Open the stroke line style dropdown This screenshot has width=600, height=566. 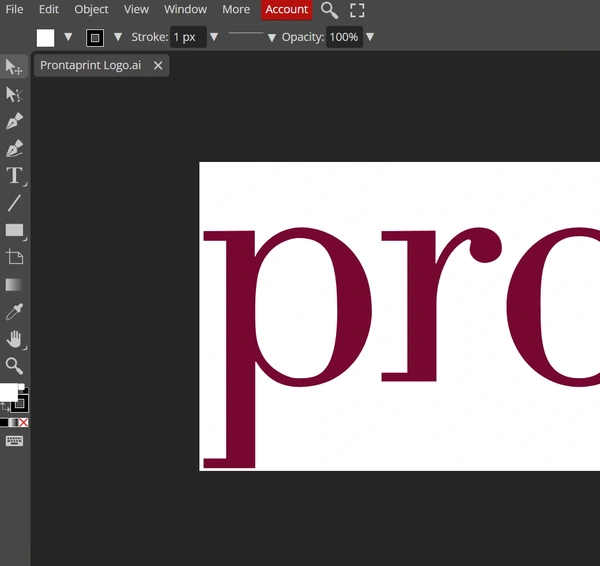(x=272, y=38)
